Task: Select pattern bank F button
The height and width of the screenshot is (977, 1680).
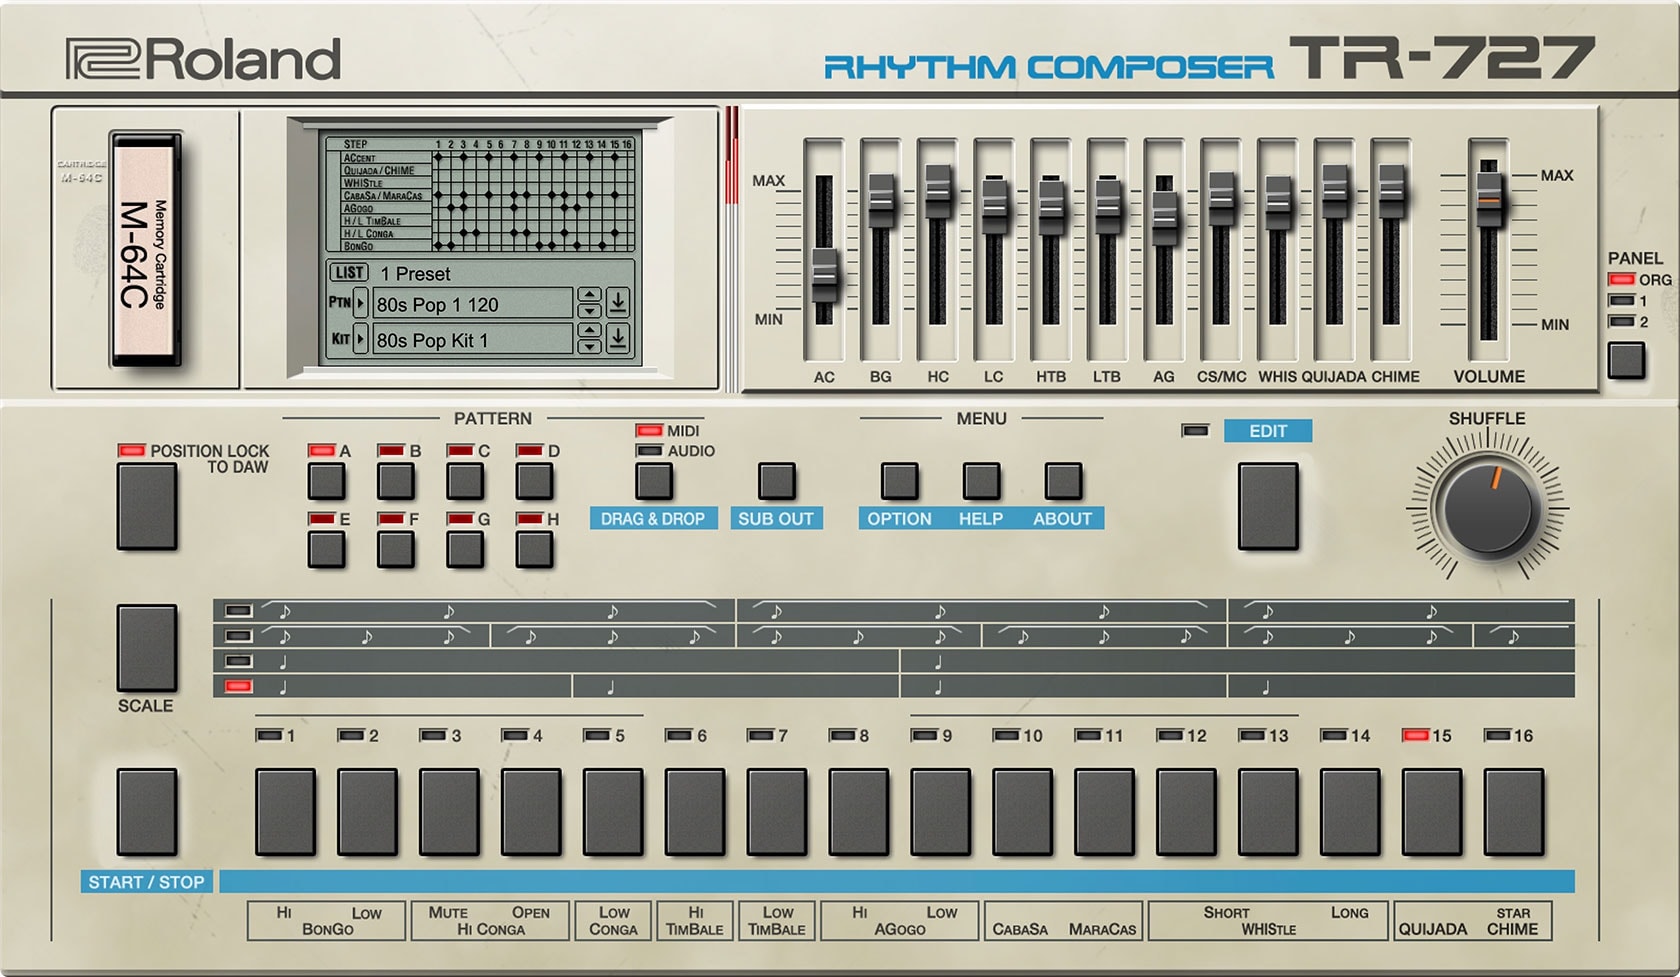Action: point(396,550)
